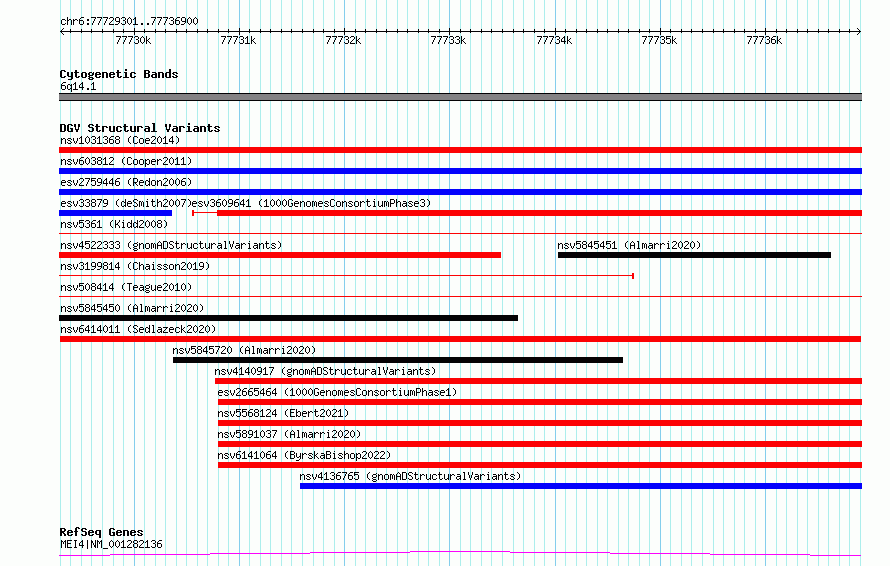
Task: Select nsv5845451 (Almarri2020) label
Action: pyautogui.click(x=629, y=245)
